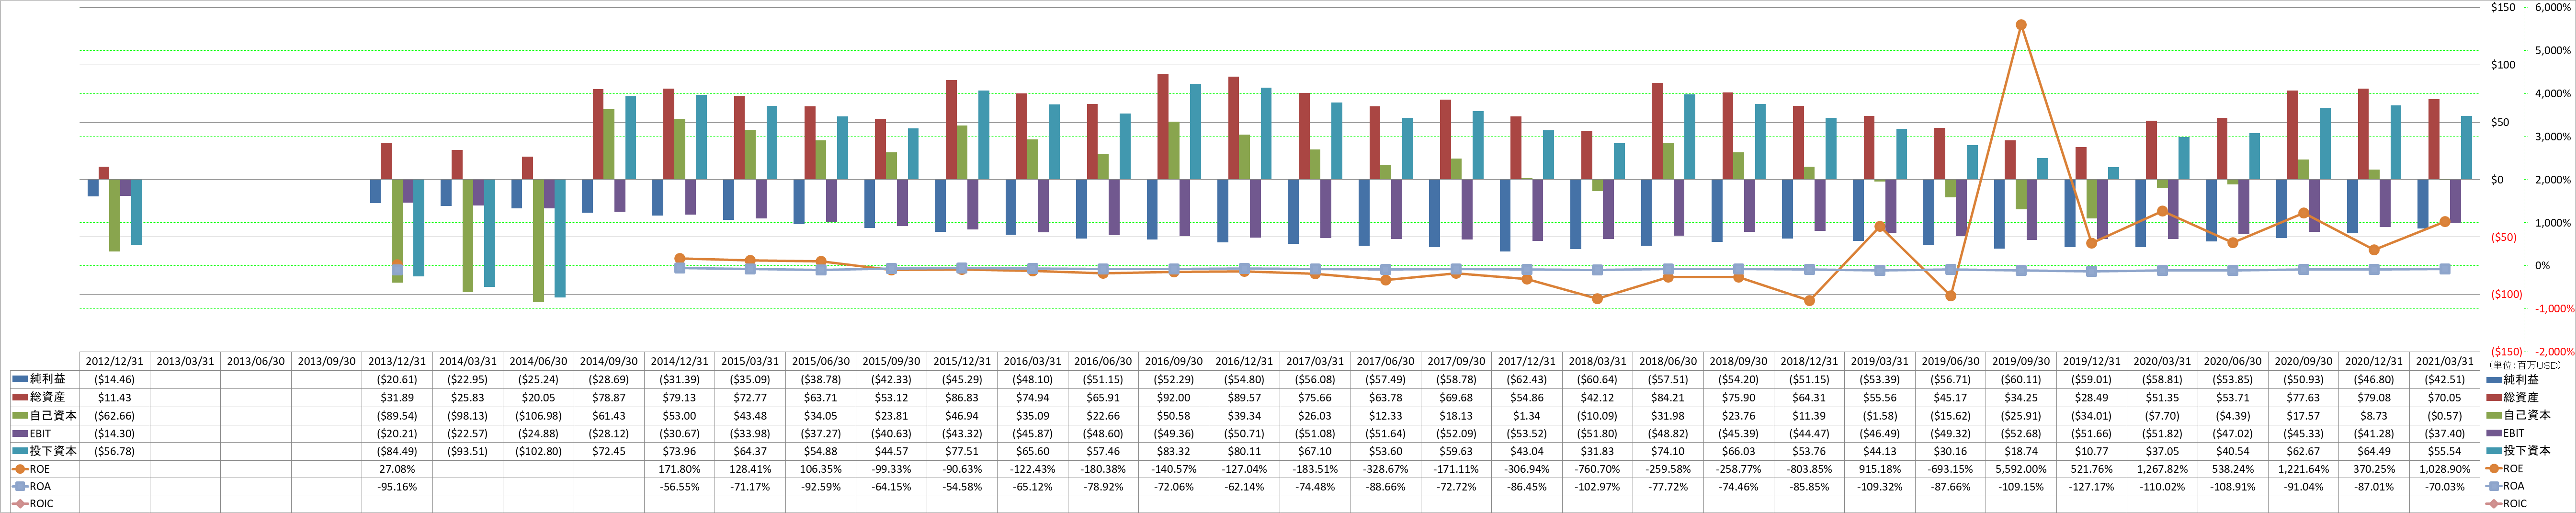This screenshot has height=513, width=2576.
Task: Click the ROA cell -95.16%
Action: coord(397,487)
